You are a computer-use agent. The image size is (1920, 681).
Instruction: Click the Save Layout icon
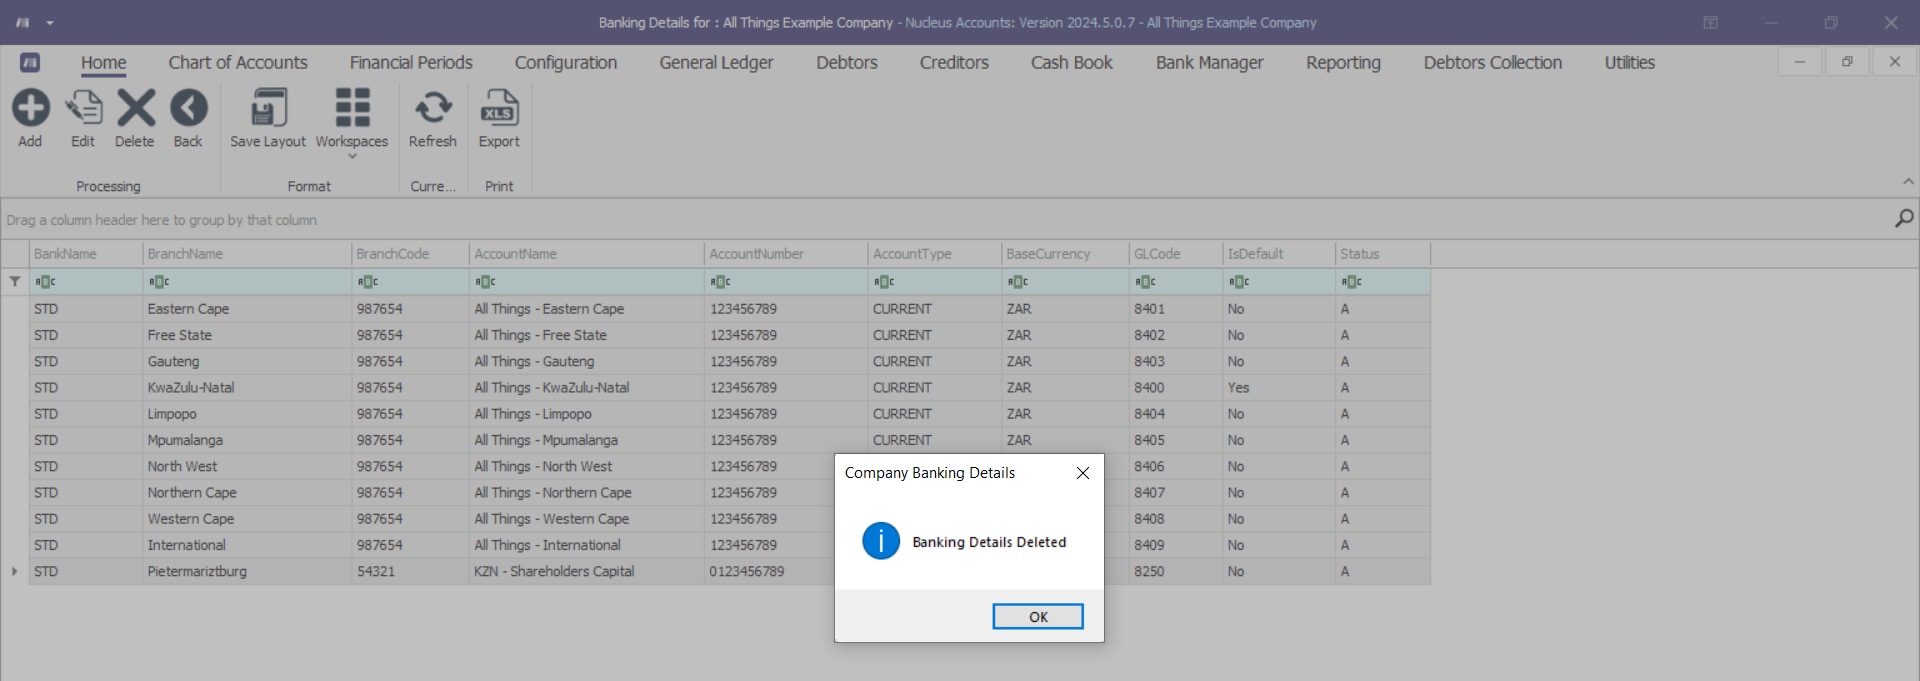pos(268,108)
